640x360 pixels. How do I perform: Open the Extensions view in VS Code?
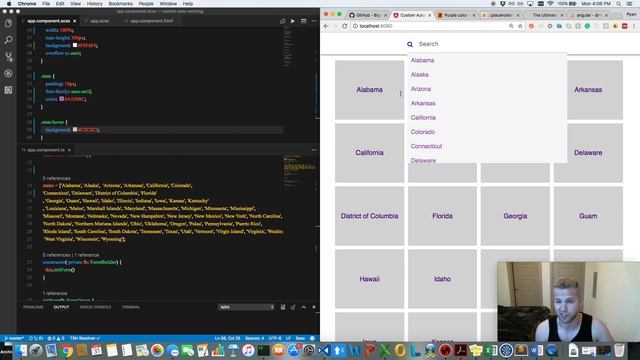(8, 90)
